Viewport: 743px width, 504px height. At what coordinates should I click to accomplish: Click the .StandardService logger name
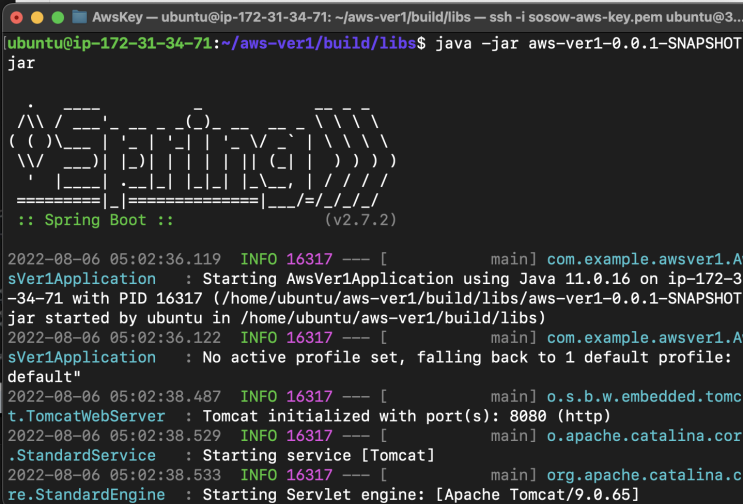tap(82, 456)
